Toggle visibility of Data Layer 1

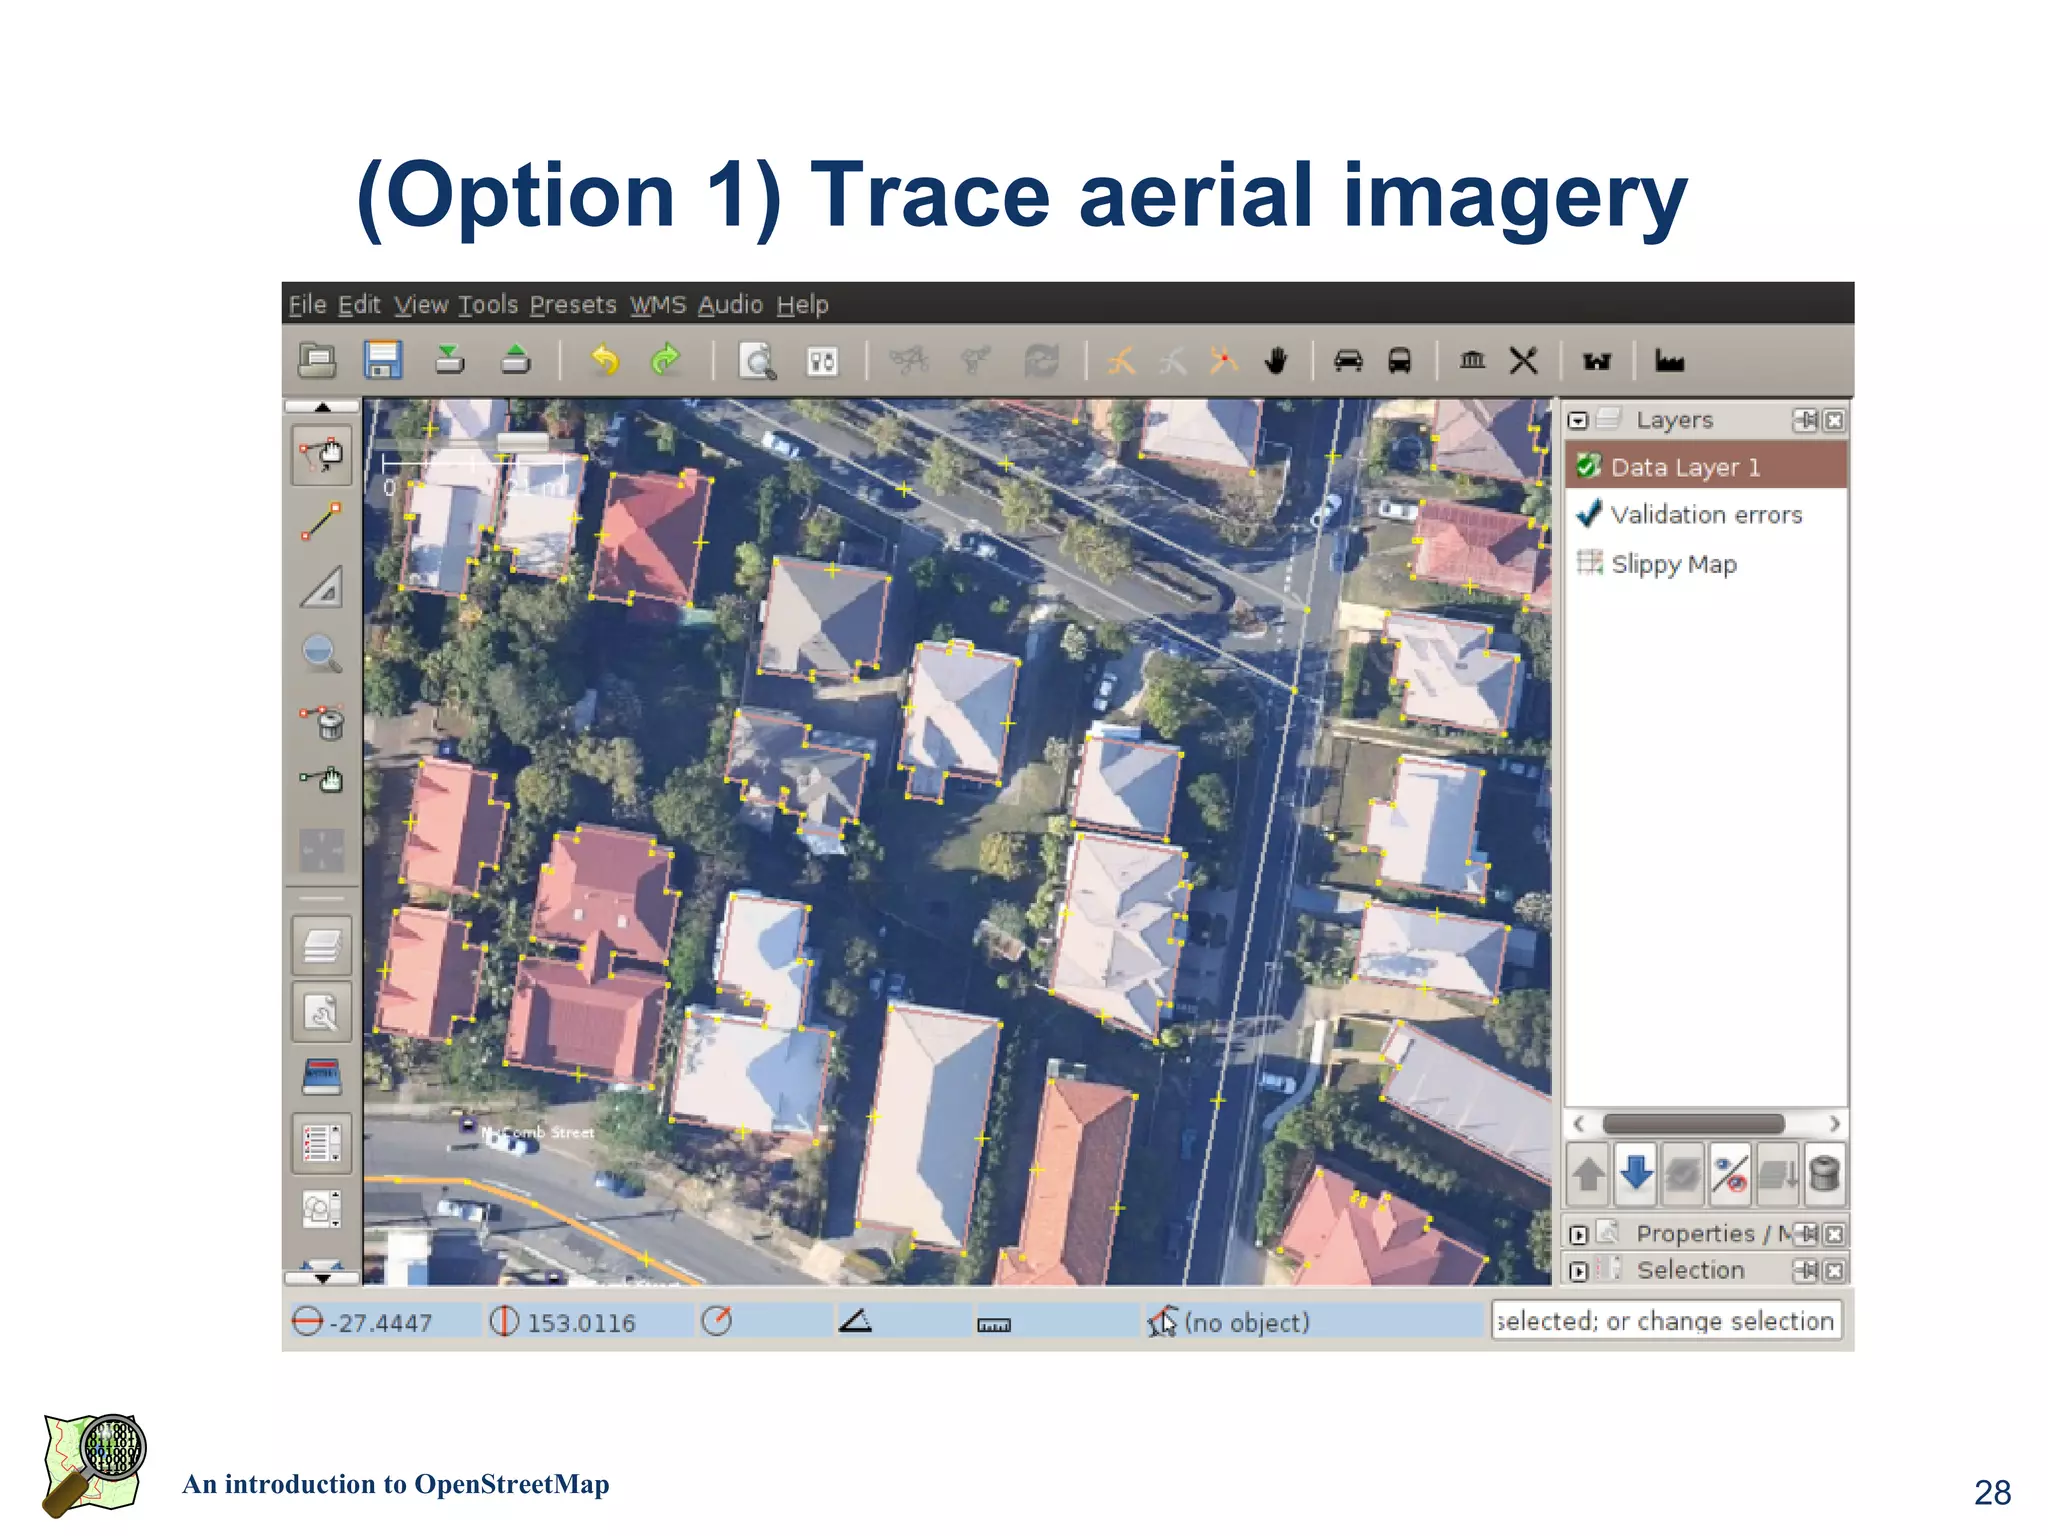point(1588,467)
